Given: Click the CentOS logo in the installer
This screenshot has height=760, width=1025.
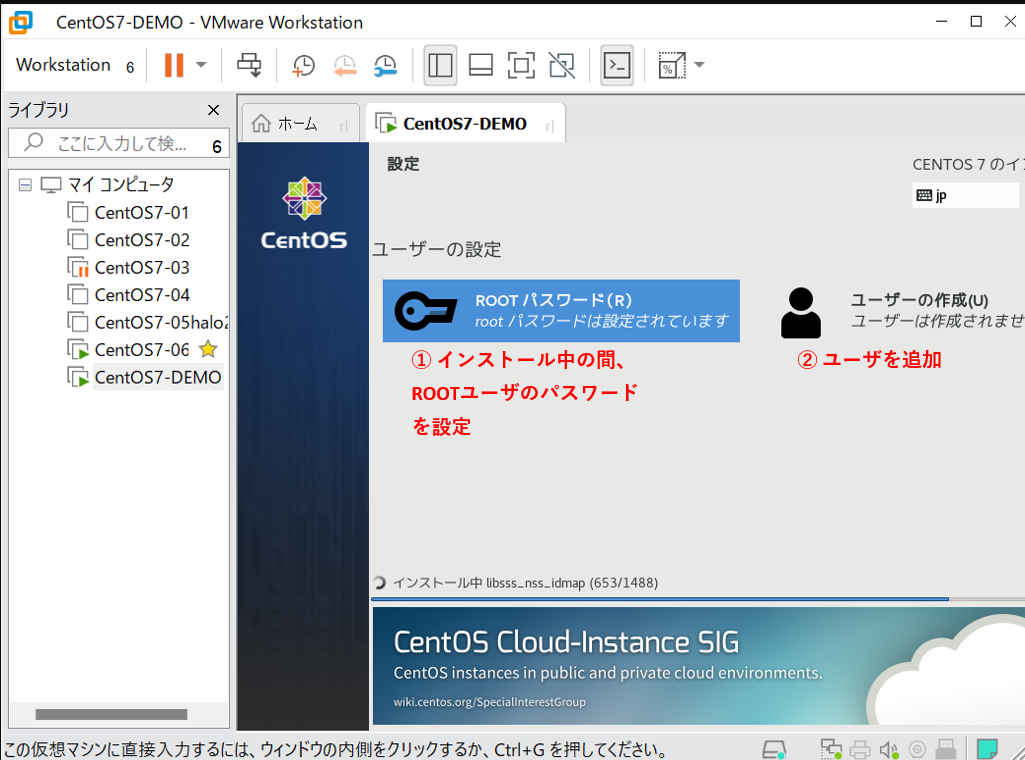Looking at the screenshot, I should coord(304,214).
